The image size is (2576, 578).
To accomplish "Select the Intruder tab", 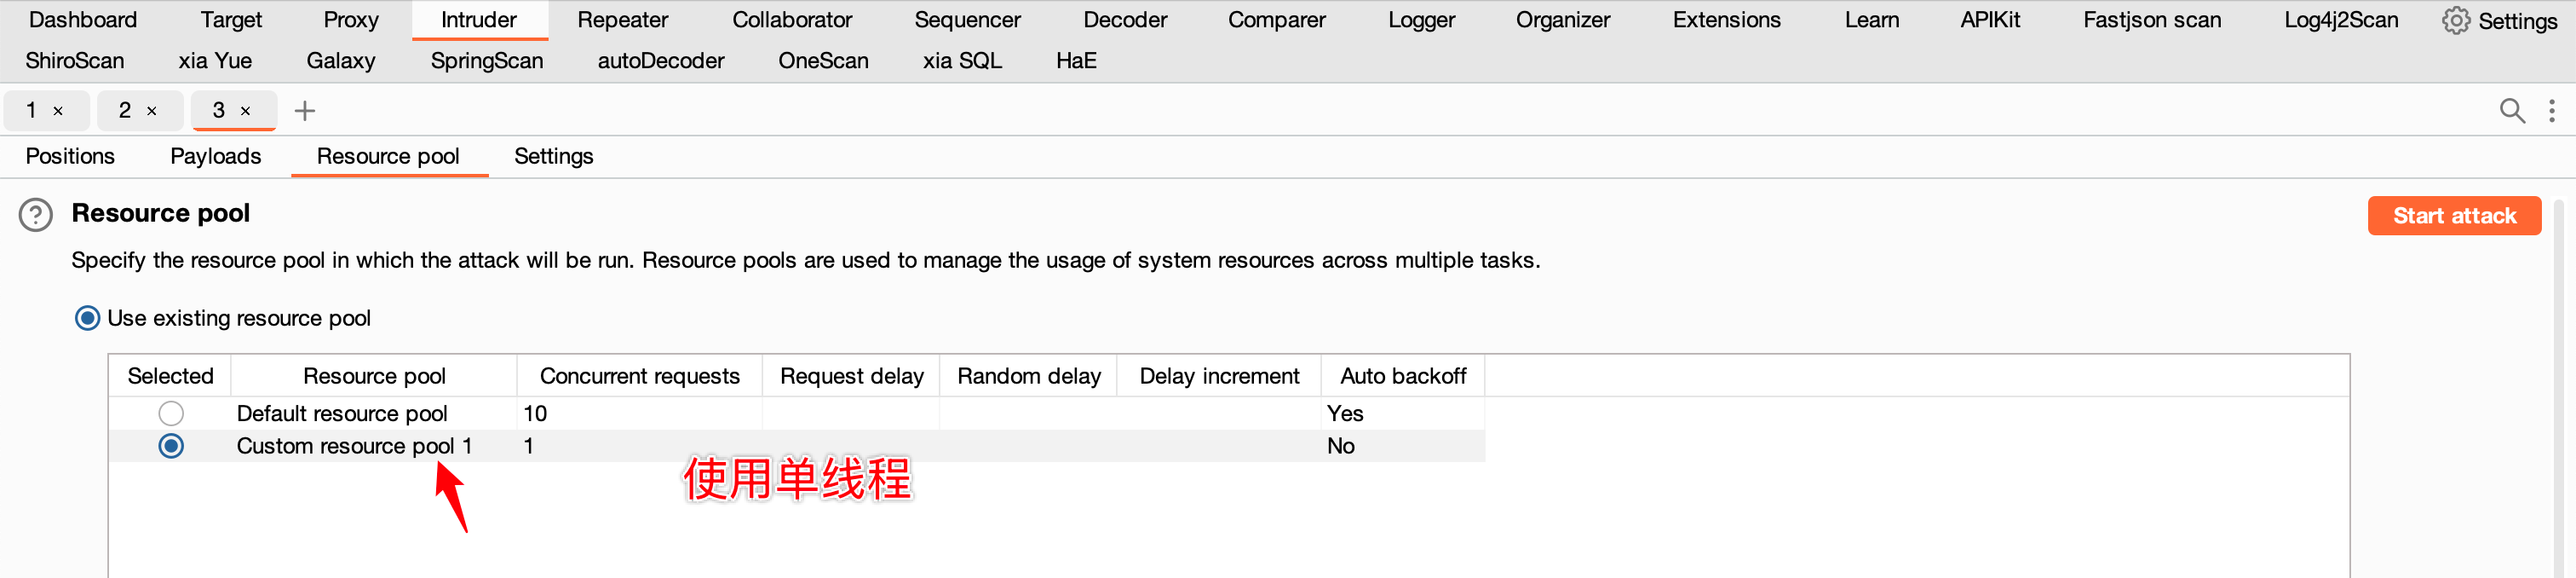I will (x=479, y=20).
